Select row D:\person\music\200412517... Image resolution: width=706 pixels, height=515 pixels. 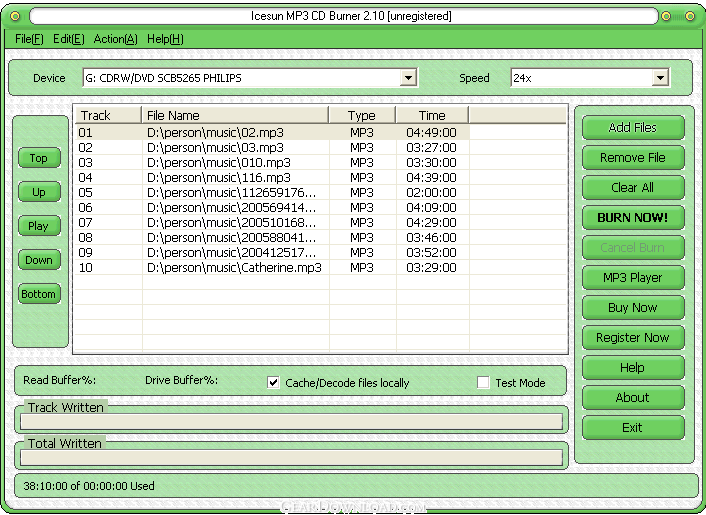click(272, 253)
